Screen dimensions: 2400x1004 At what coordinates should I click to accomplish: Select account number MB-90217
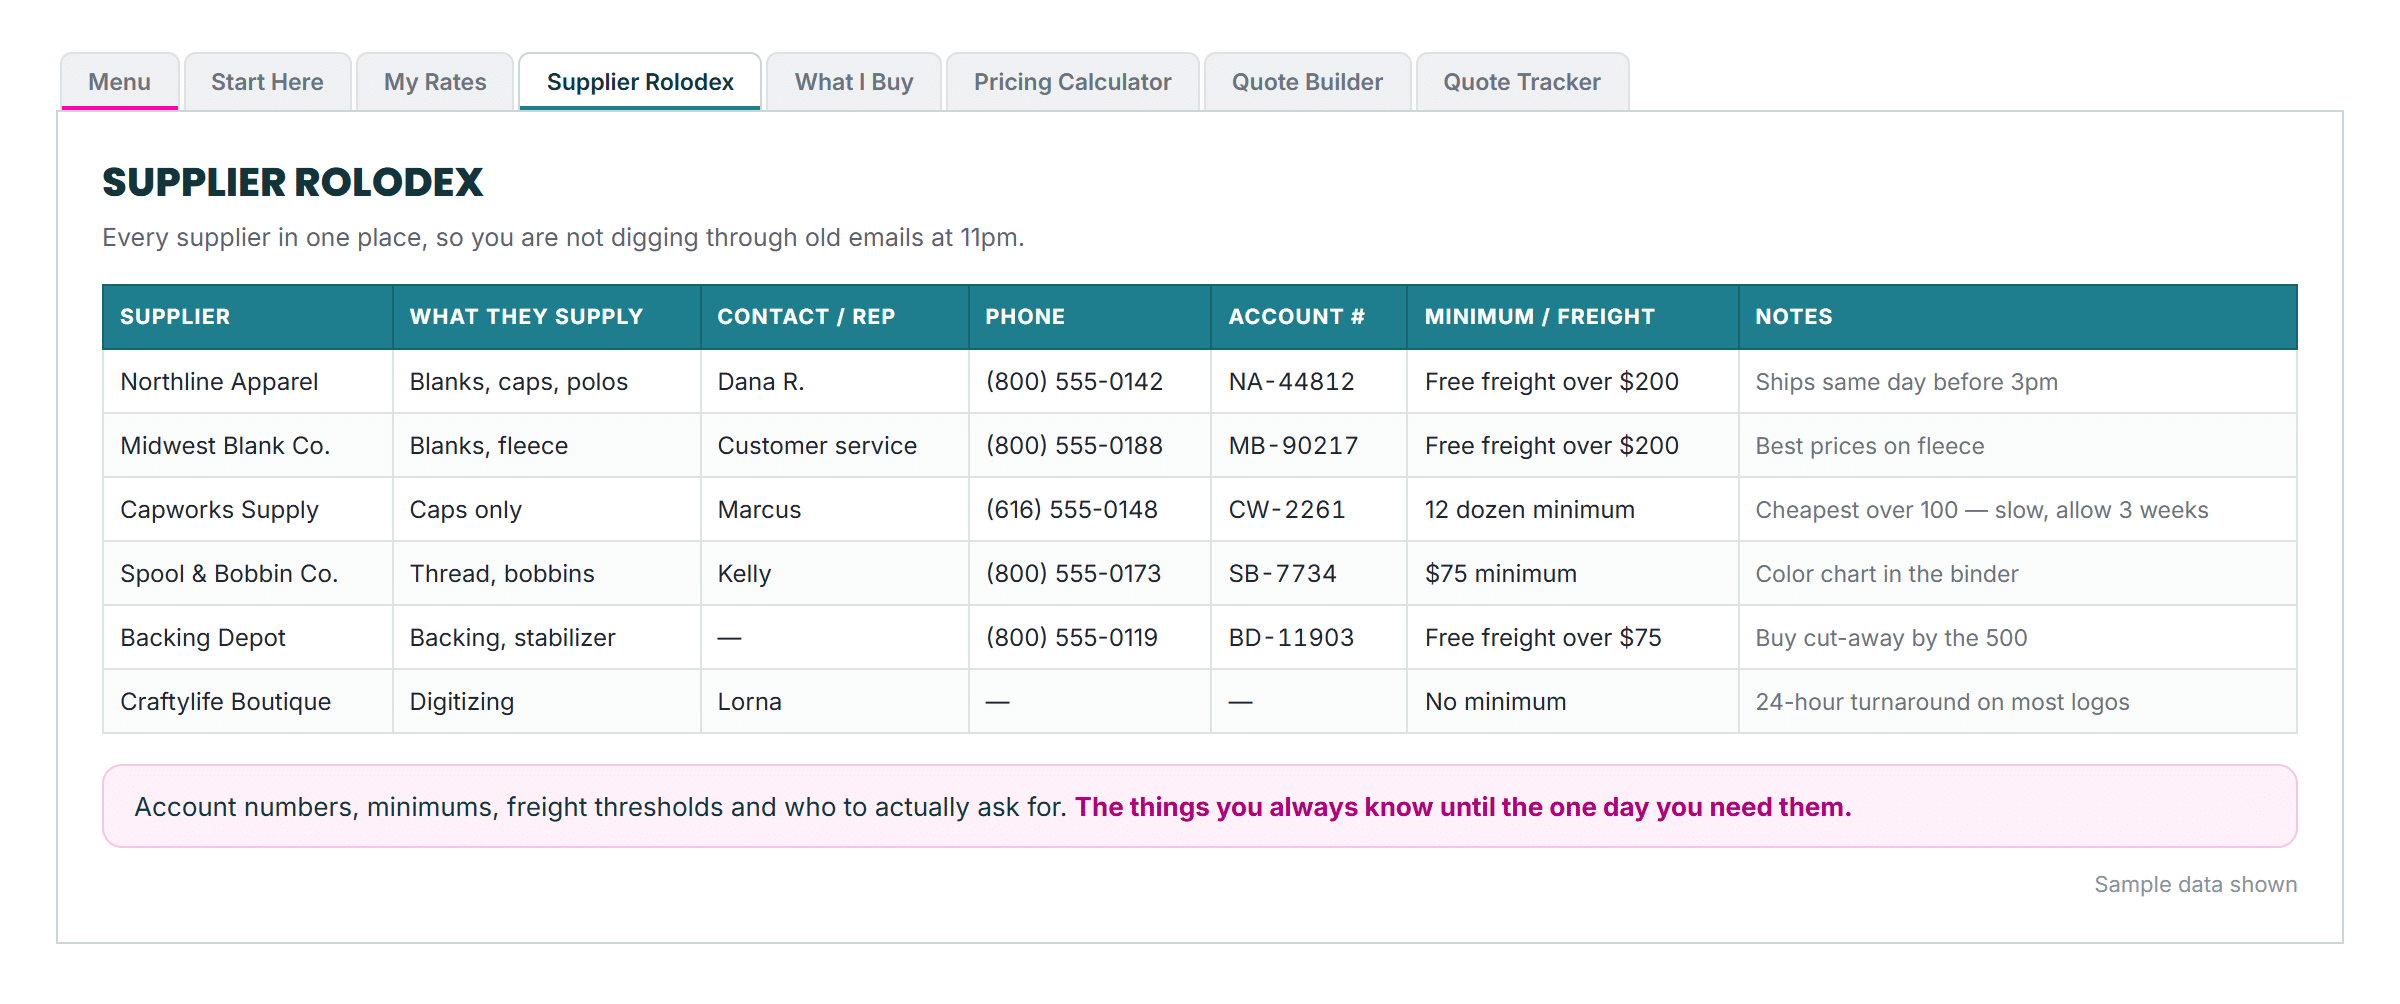[x=1309, y=446]
